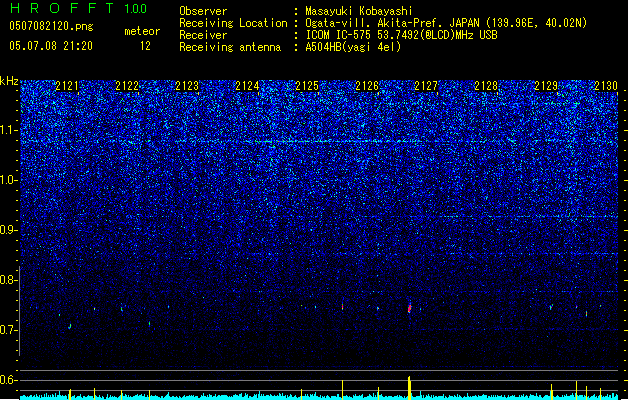Screen dimensions: 629x400
Task: Click the 2122 time marker
Action: (127, 86)
